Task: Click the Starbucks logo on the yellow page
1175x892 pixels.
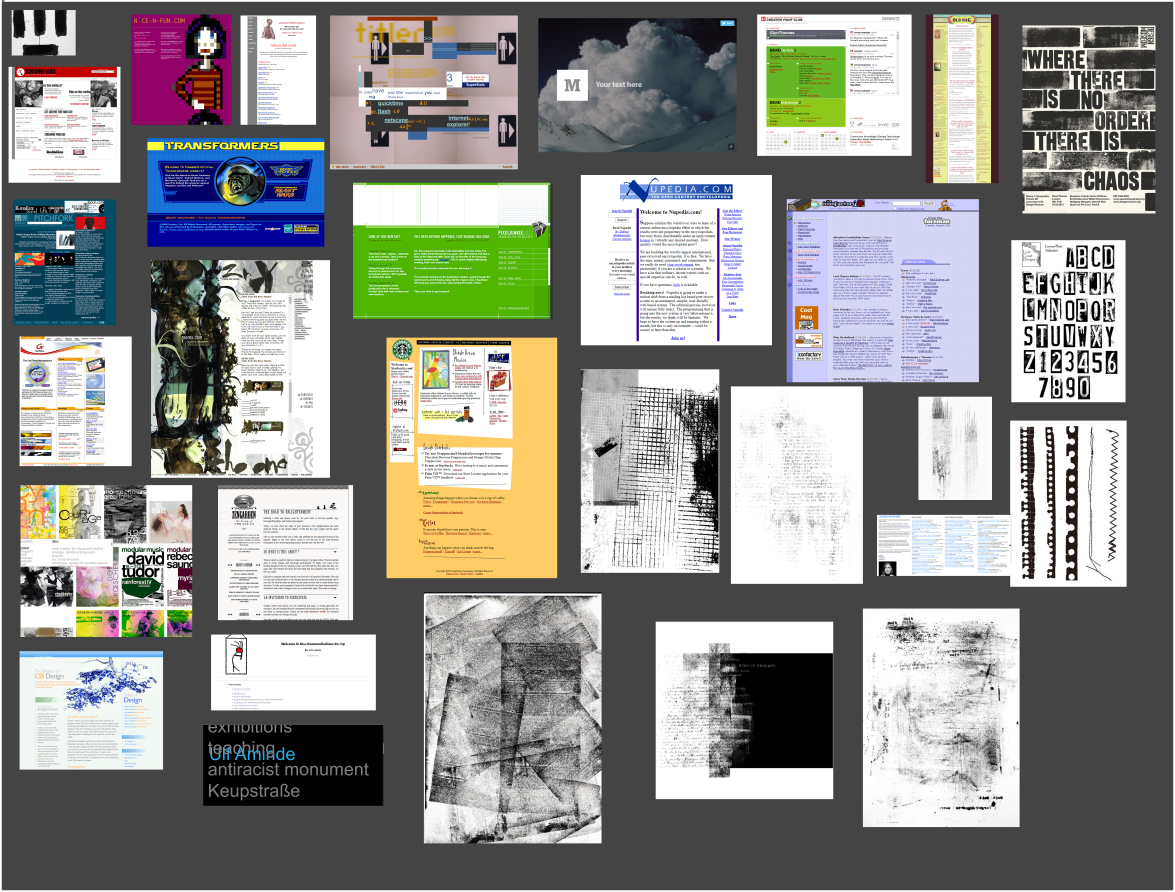Action: (402, 350)
